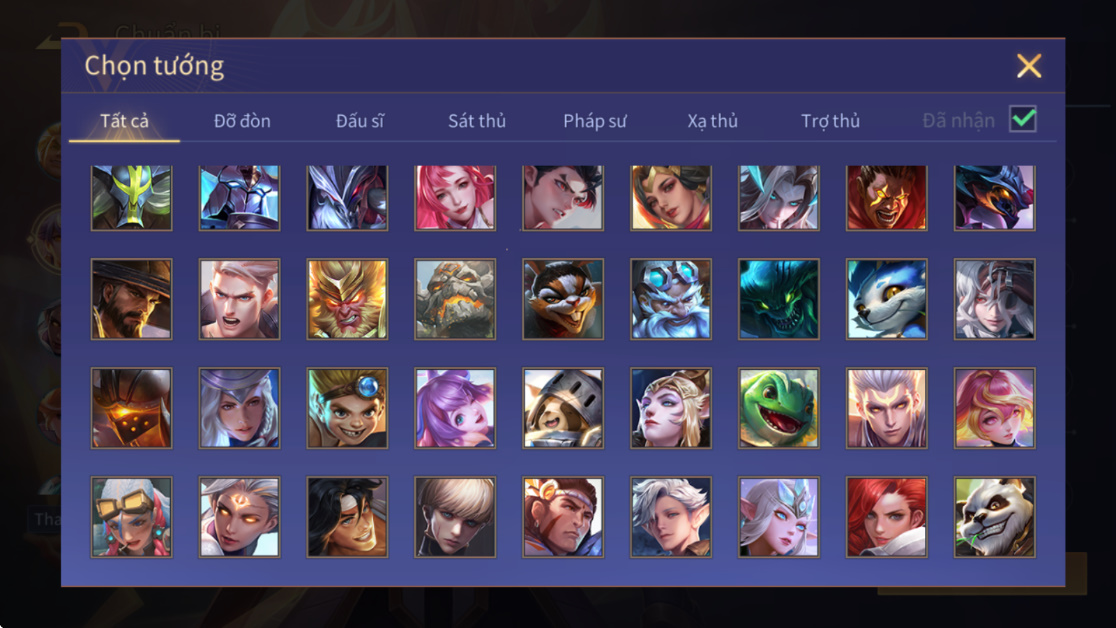The width and height of the screenshot is (1116, 628).
Task: Pick the blue fox hero portrait
Action: (886, 299)
